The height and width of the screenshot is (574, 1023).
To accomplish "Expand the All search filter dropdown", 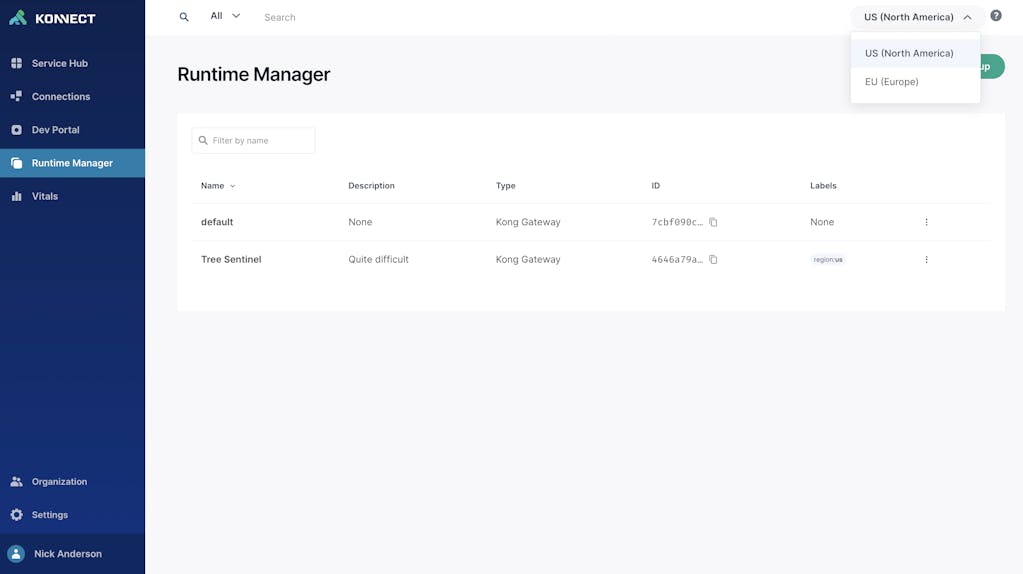I will [x=225, y=16].
